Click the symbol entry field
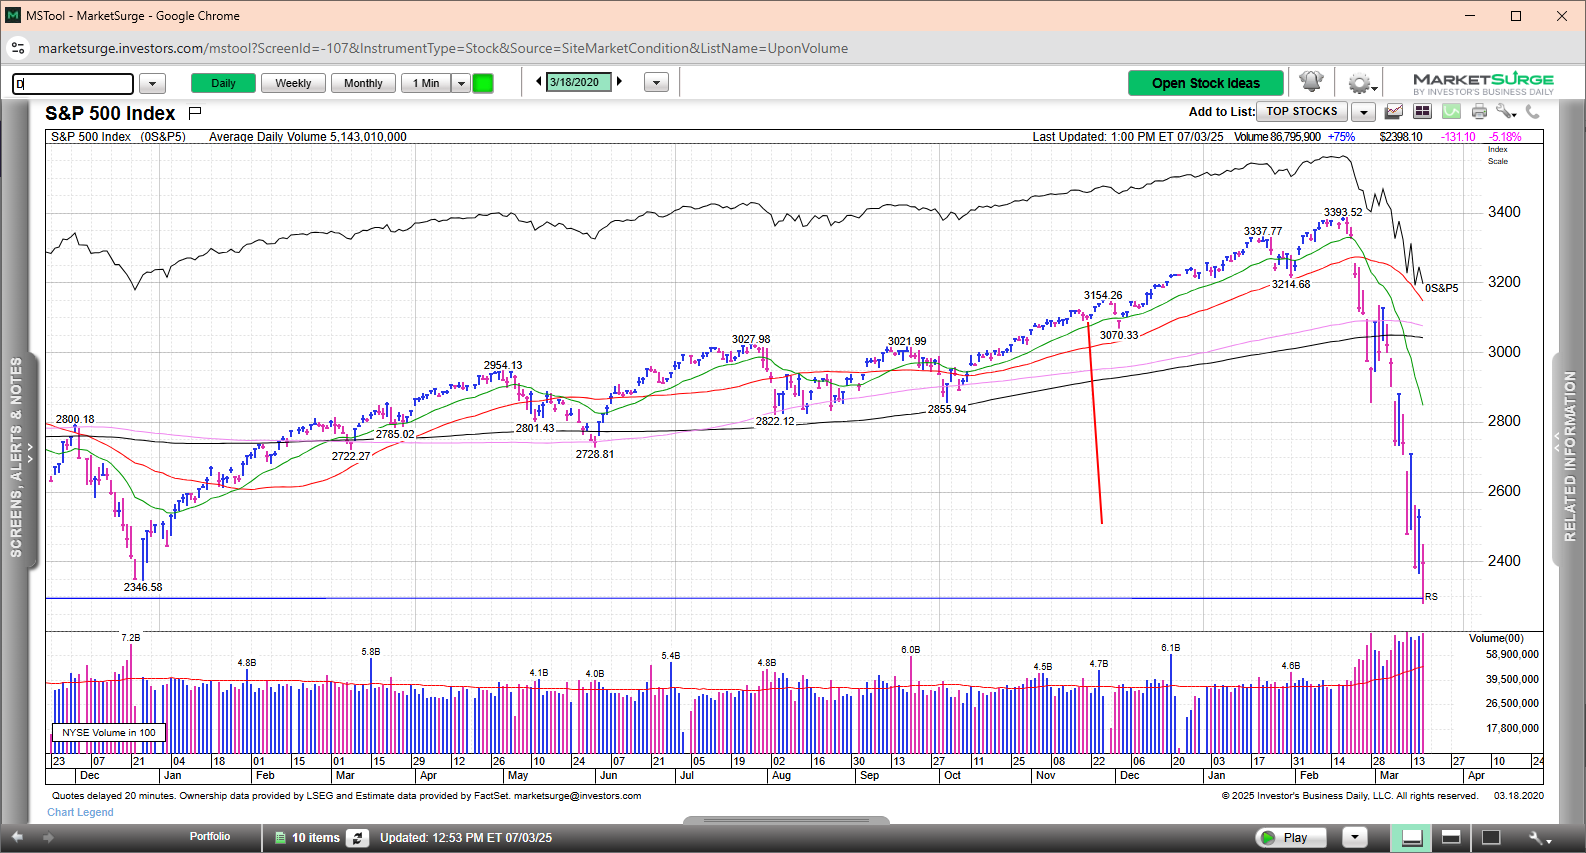This screenshot has width=1586, height=853. (x=73, y=84)
